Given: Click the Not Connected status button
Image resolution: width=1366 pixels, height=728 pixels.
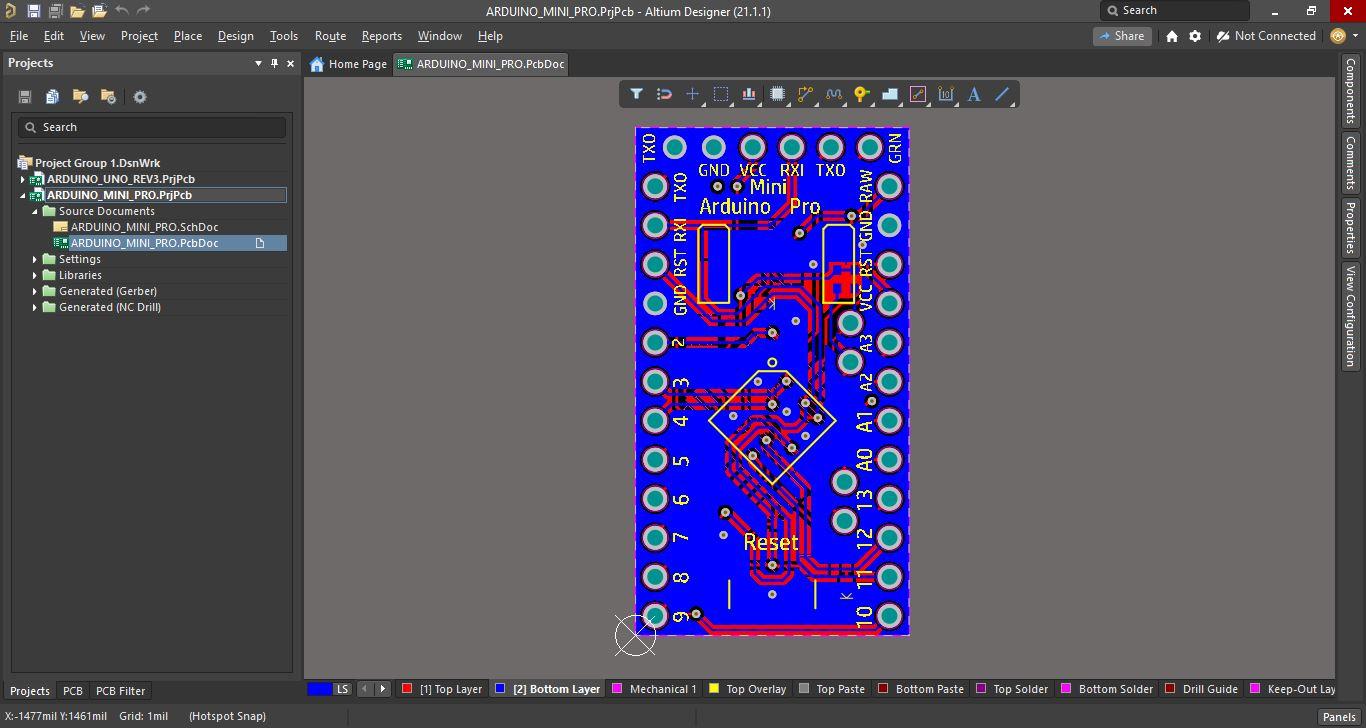Looking at the screenshot, I should (x=1267, y=36).
